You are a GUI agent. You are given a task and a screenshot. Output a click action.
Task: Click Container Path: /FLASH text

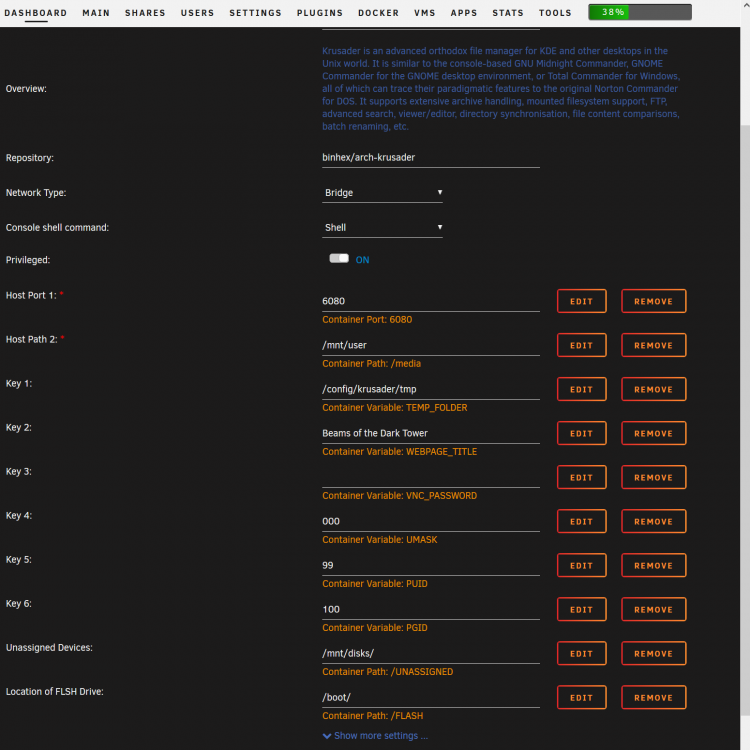[x=373, y=716]
